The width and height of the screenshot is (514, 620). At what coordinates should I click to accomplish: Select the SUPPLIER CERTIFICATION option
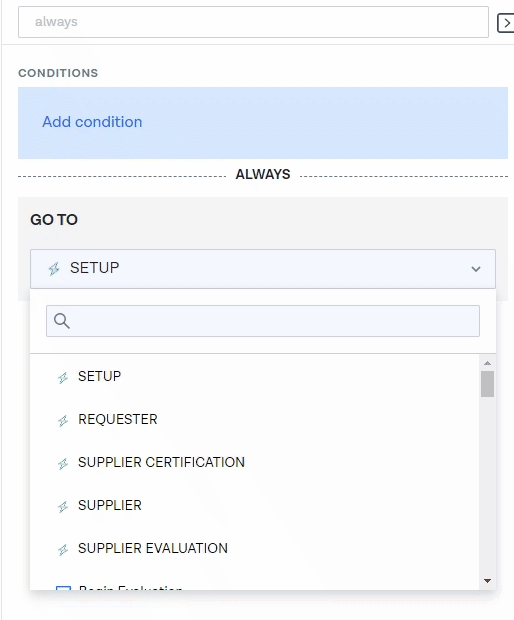coord(255,462)
